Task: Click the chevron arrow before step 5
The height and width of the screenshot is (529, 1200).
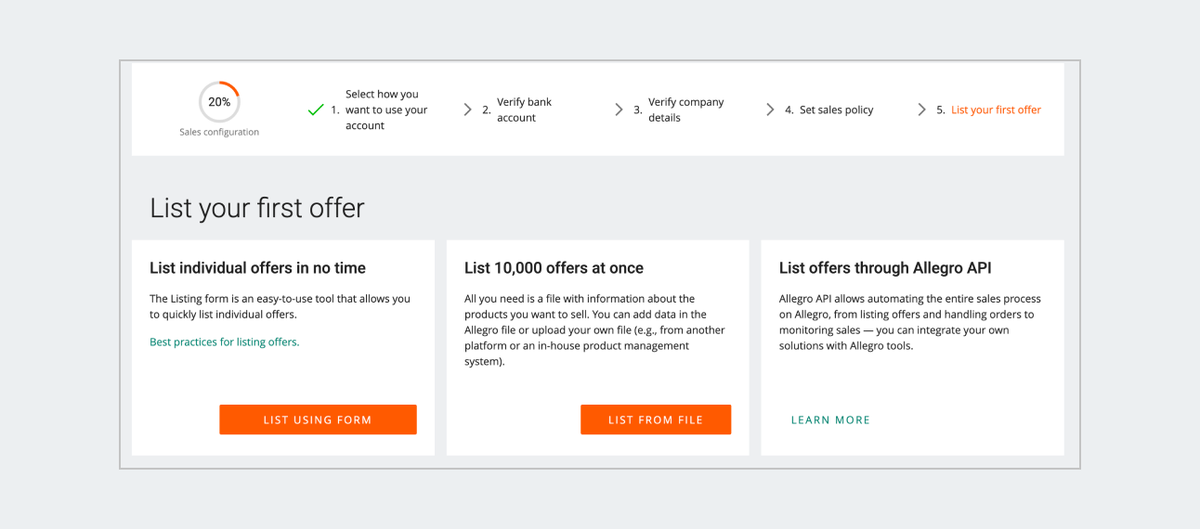Action: (x=922, y=110)
